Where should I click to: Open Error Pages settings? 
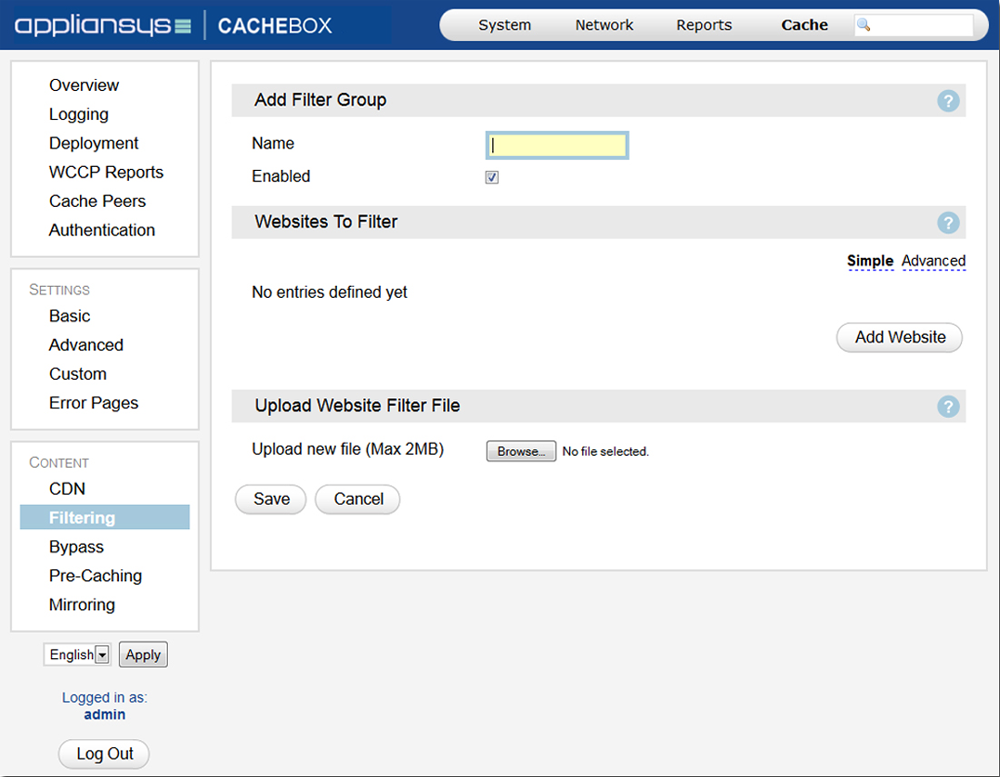94,403
